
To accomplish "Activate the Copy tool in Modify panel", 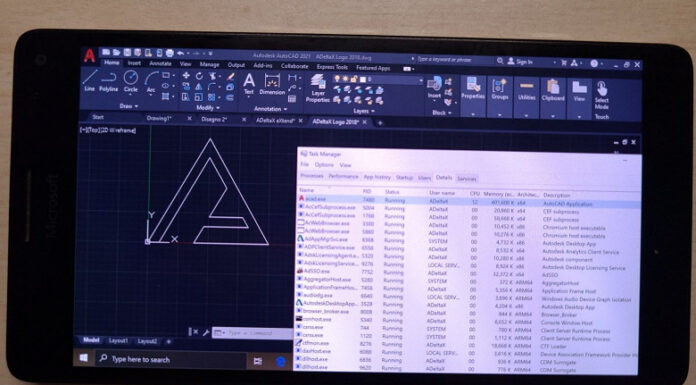I will (186, 87).
